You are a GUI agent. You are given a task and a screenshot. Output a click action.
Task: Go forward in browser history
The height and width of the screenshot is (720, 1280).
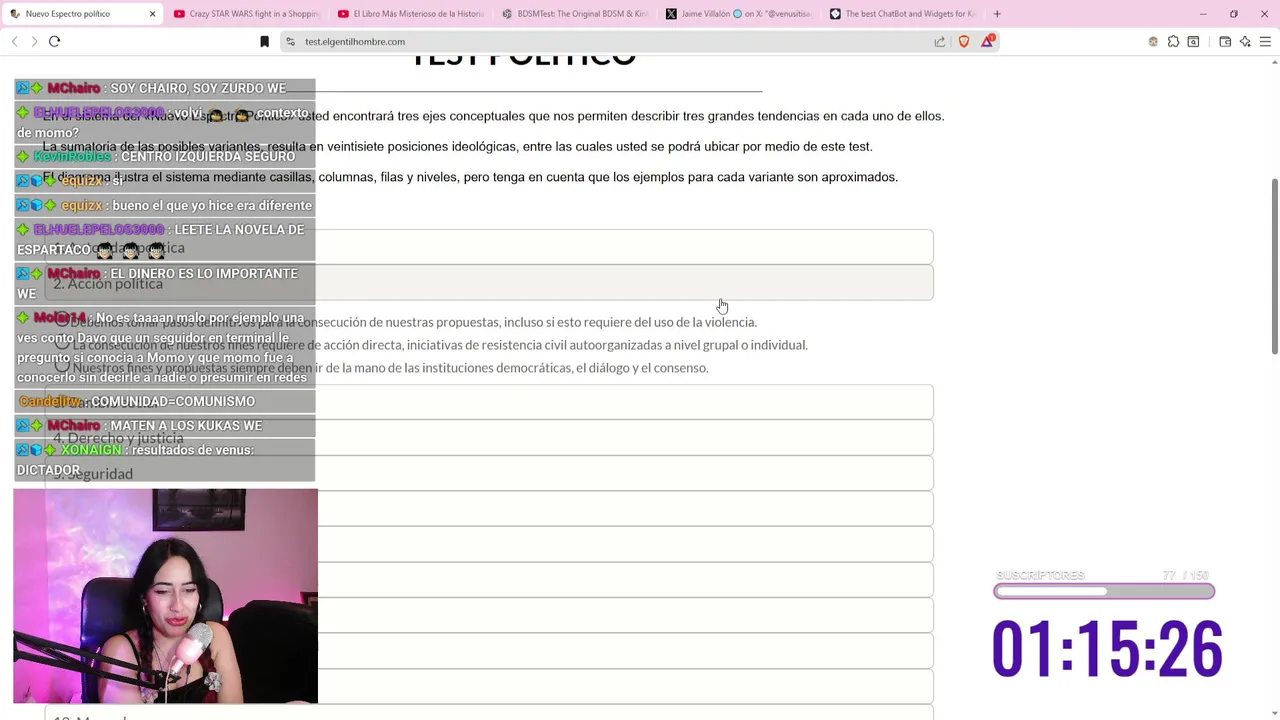34,41
